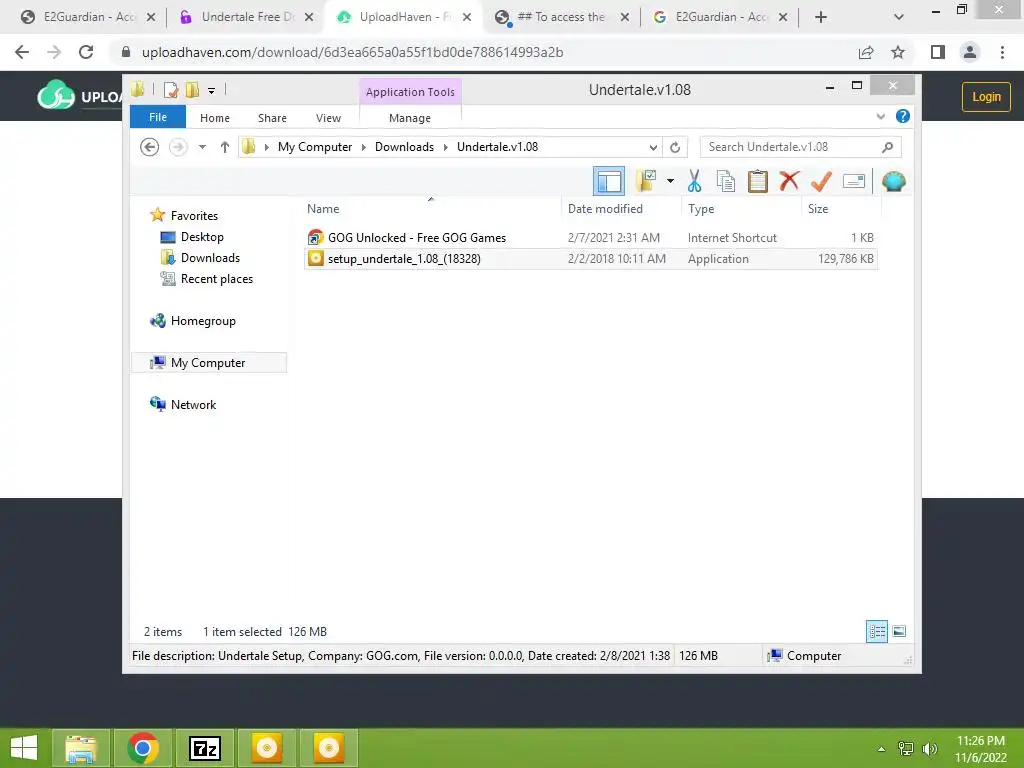This screenshot has width=1024, height=768.
Task: Open 7-Zip from taskbar
Action: (205, 748)
